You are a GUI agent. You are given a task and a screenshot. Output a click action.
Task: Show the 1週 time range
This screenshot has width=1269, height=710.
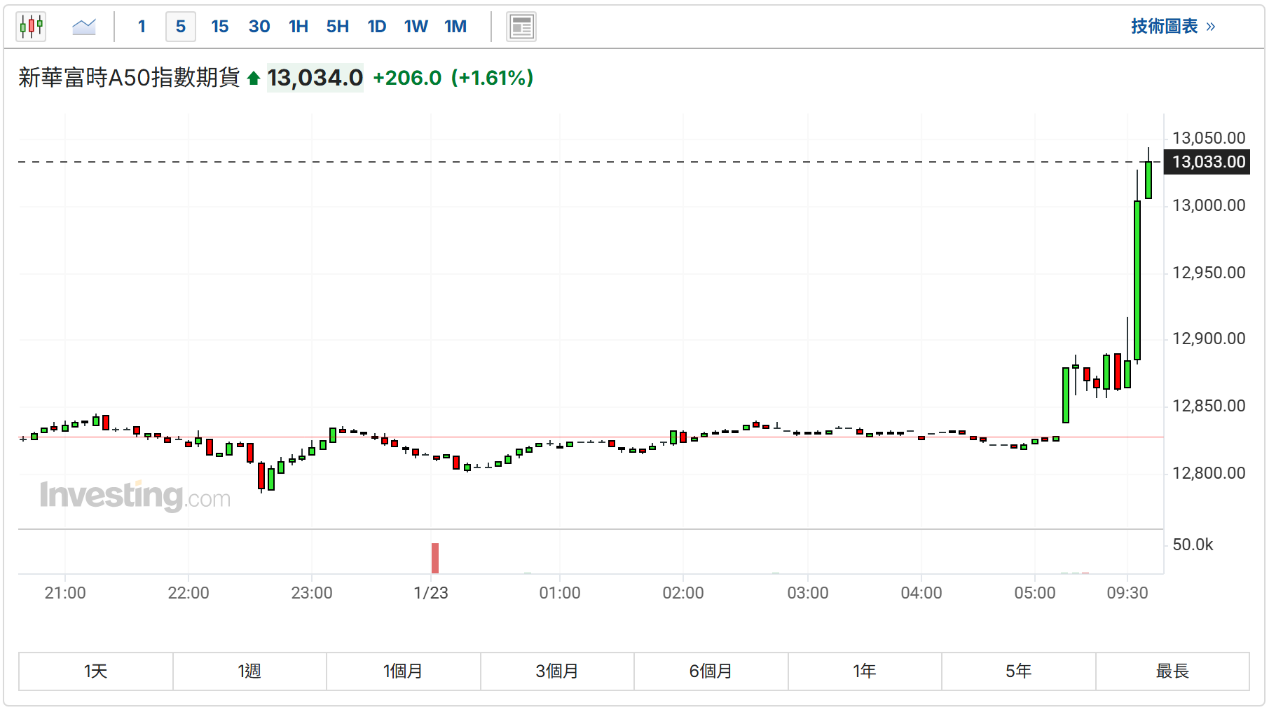[x=250, y=671]
